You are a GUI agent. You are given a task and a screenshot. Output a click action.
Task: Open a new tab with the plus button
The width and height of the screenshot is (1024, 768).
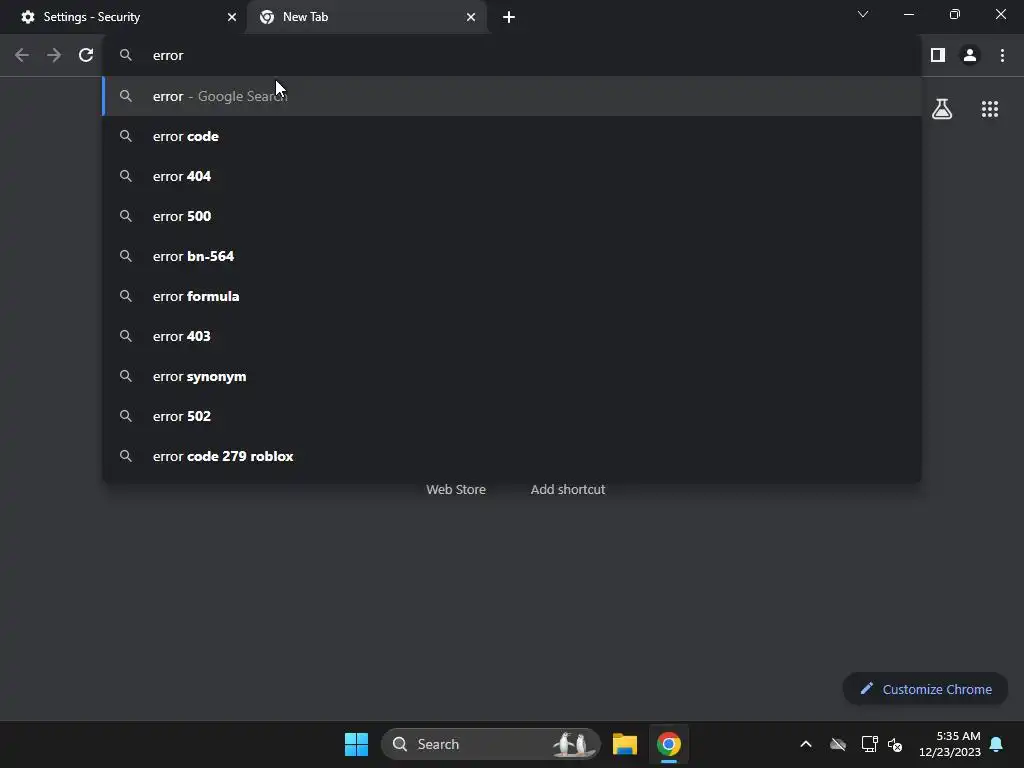coord(509,17)
